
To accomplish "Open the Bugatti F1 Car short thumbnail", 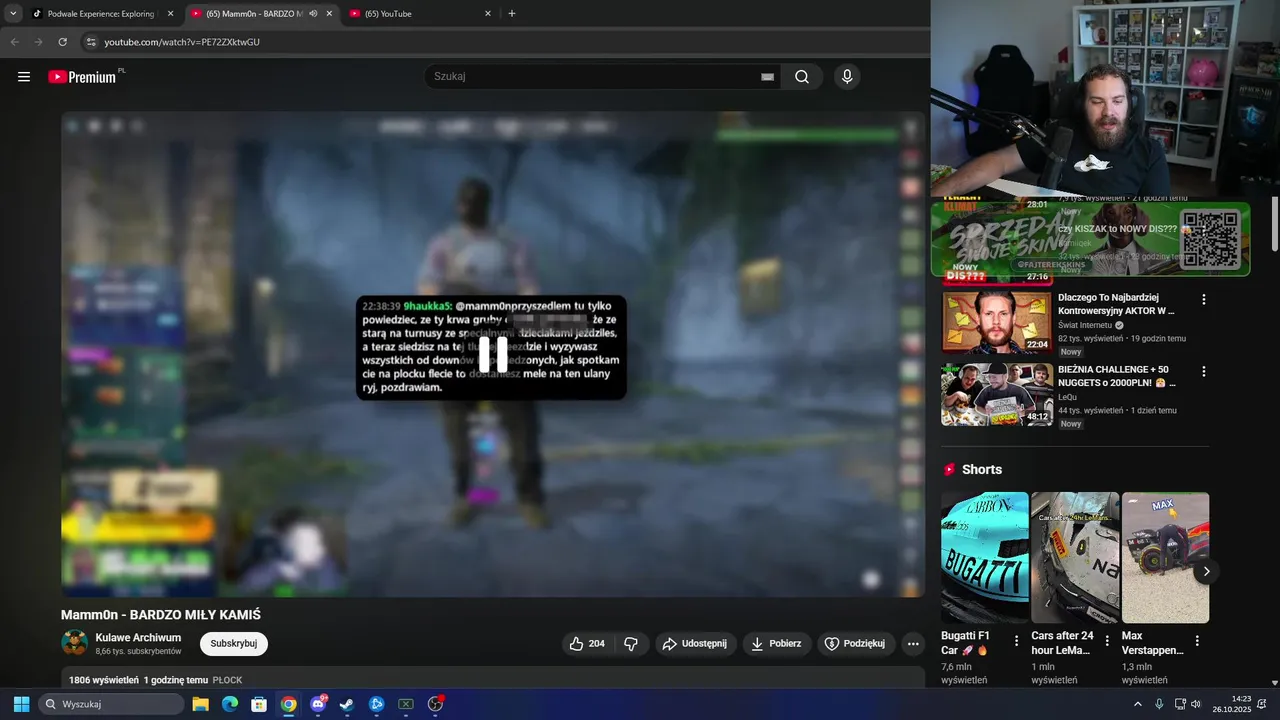I will click(x=985, y=557).
